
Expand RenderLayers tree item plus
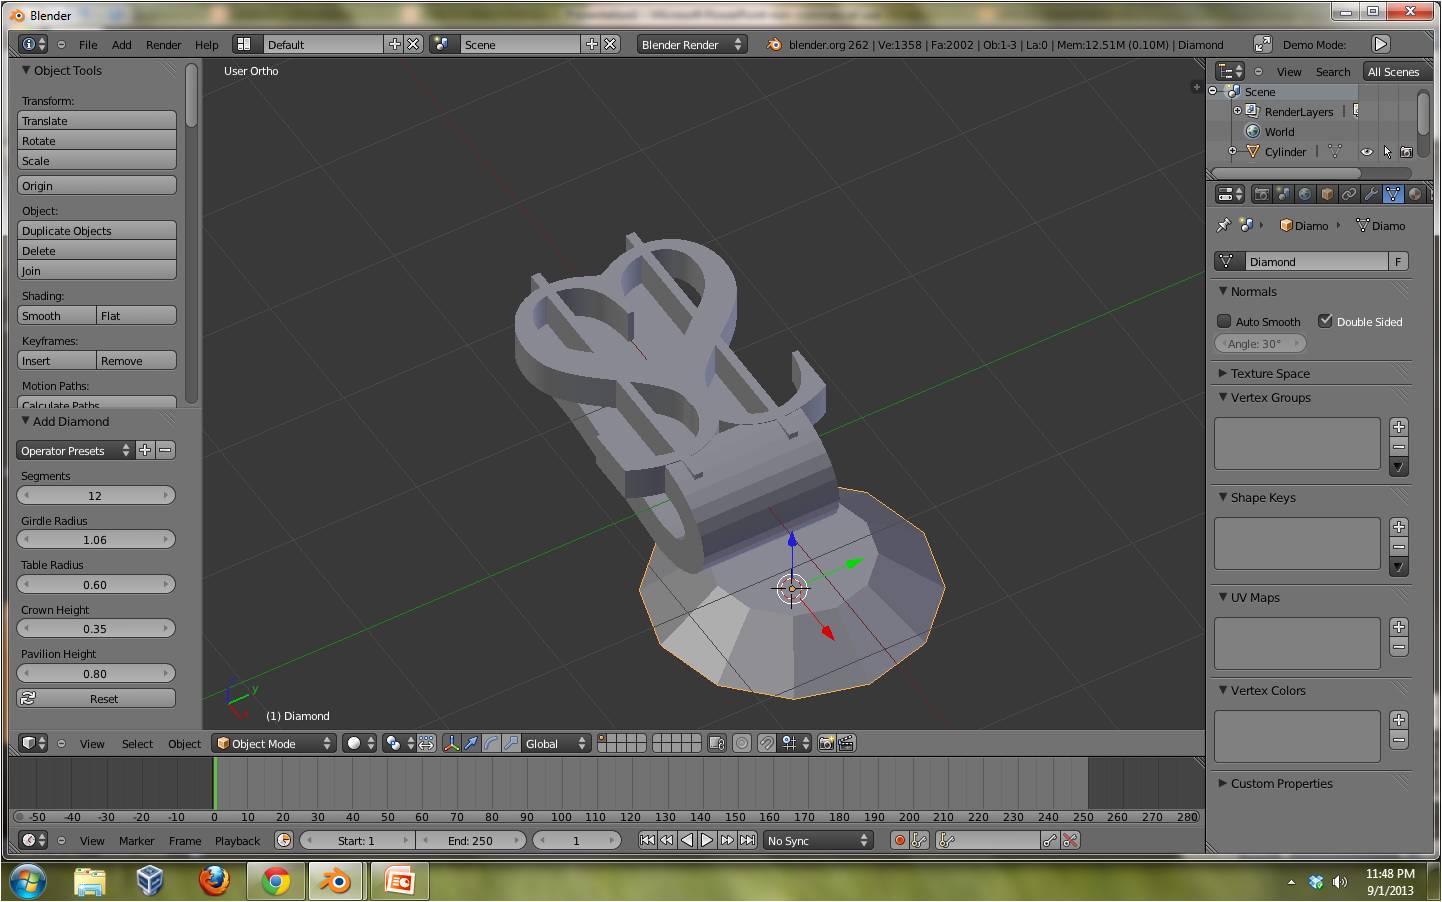(1237, 111)
